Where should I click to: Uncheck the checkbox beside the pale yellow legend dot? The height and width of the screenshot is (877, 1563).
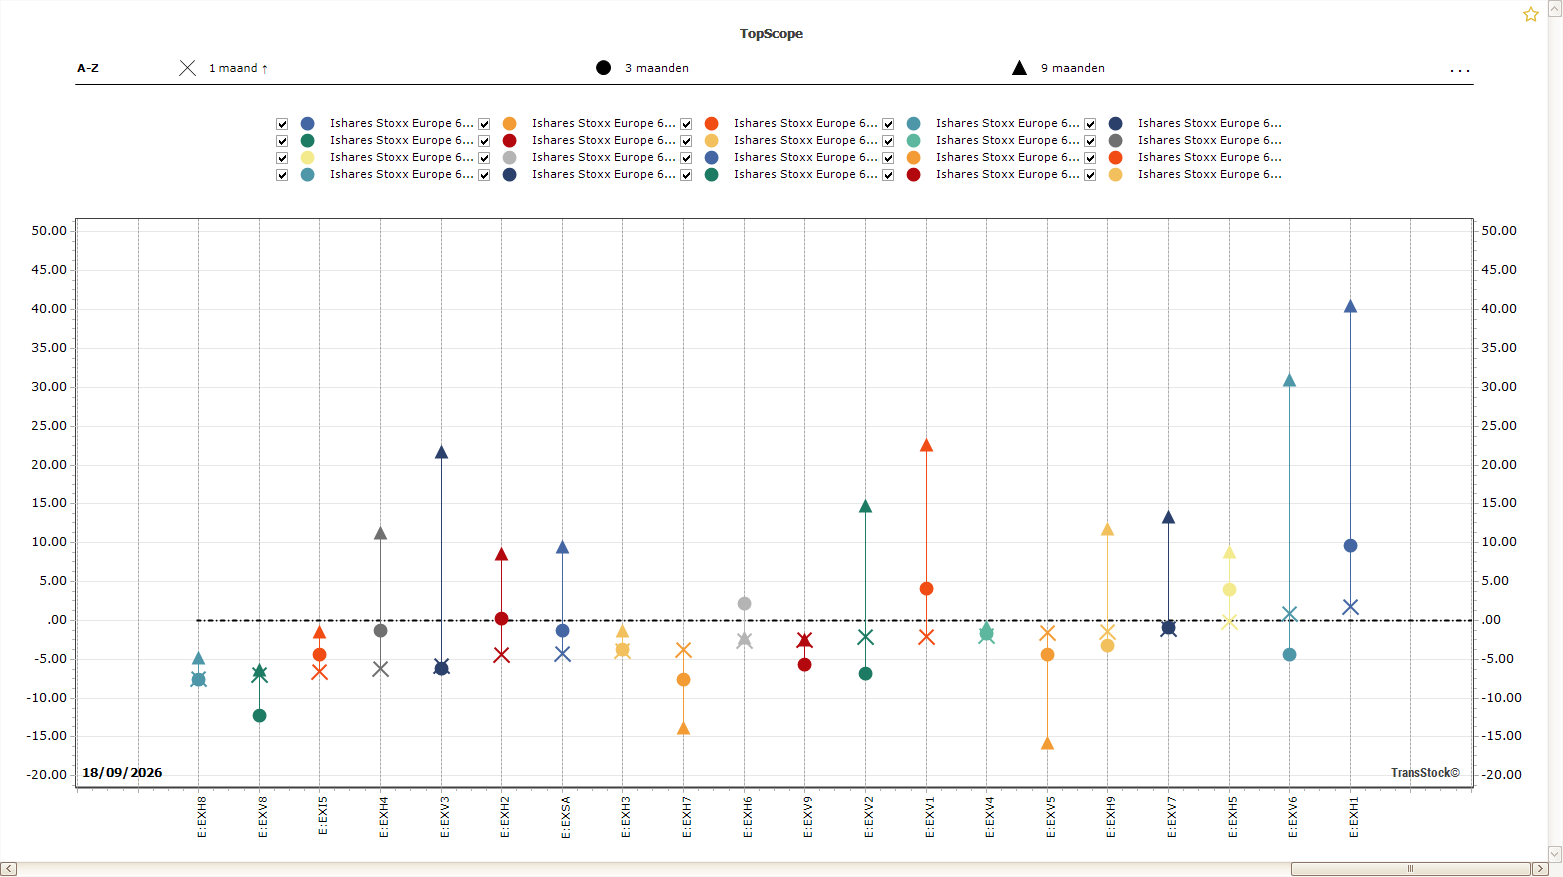282,158
